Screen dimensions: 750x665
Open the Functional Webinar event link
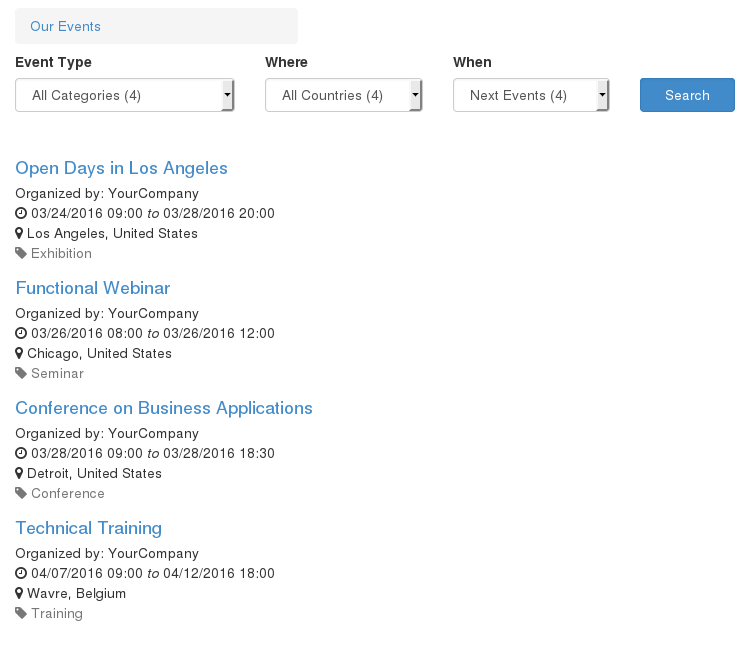tap(93, 288)
